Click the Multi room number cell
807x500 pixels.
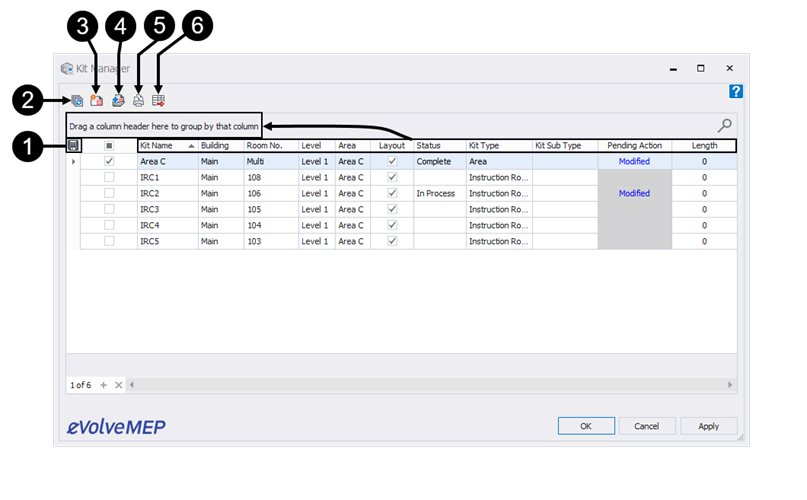tap(271, 162)
